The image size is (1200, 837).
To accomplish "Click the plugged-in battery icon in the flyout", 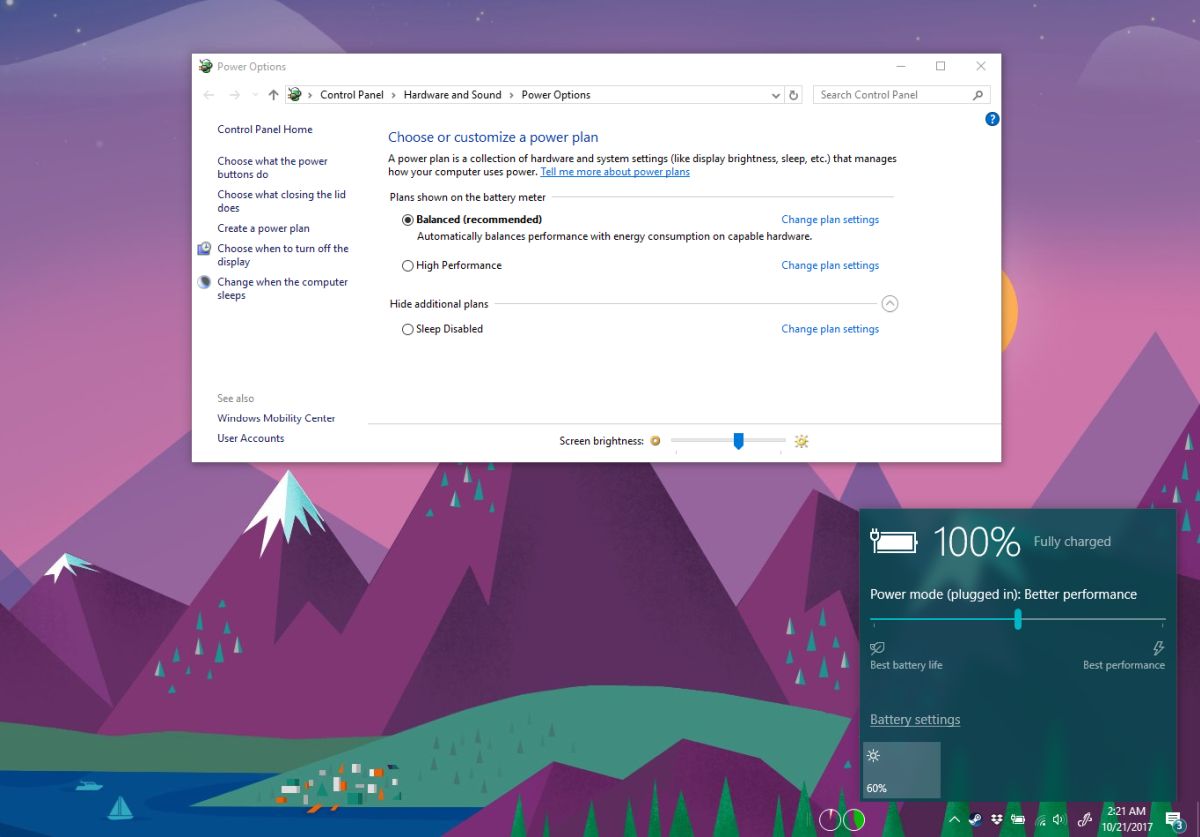I will (893, 541).
